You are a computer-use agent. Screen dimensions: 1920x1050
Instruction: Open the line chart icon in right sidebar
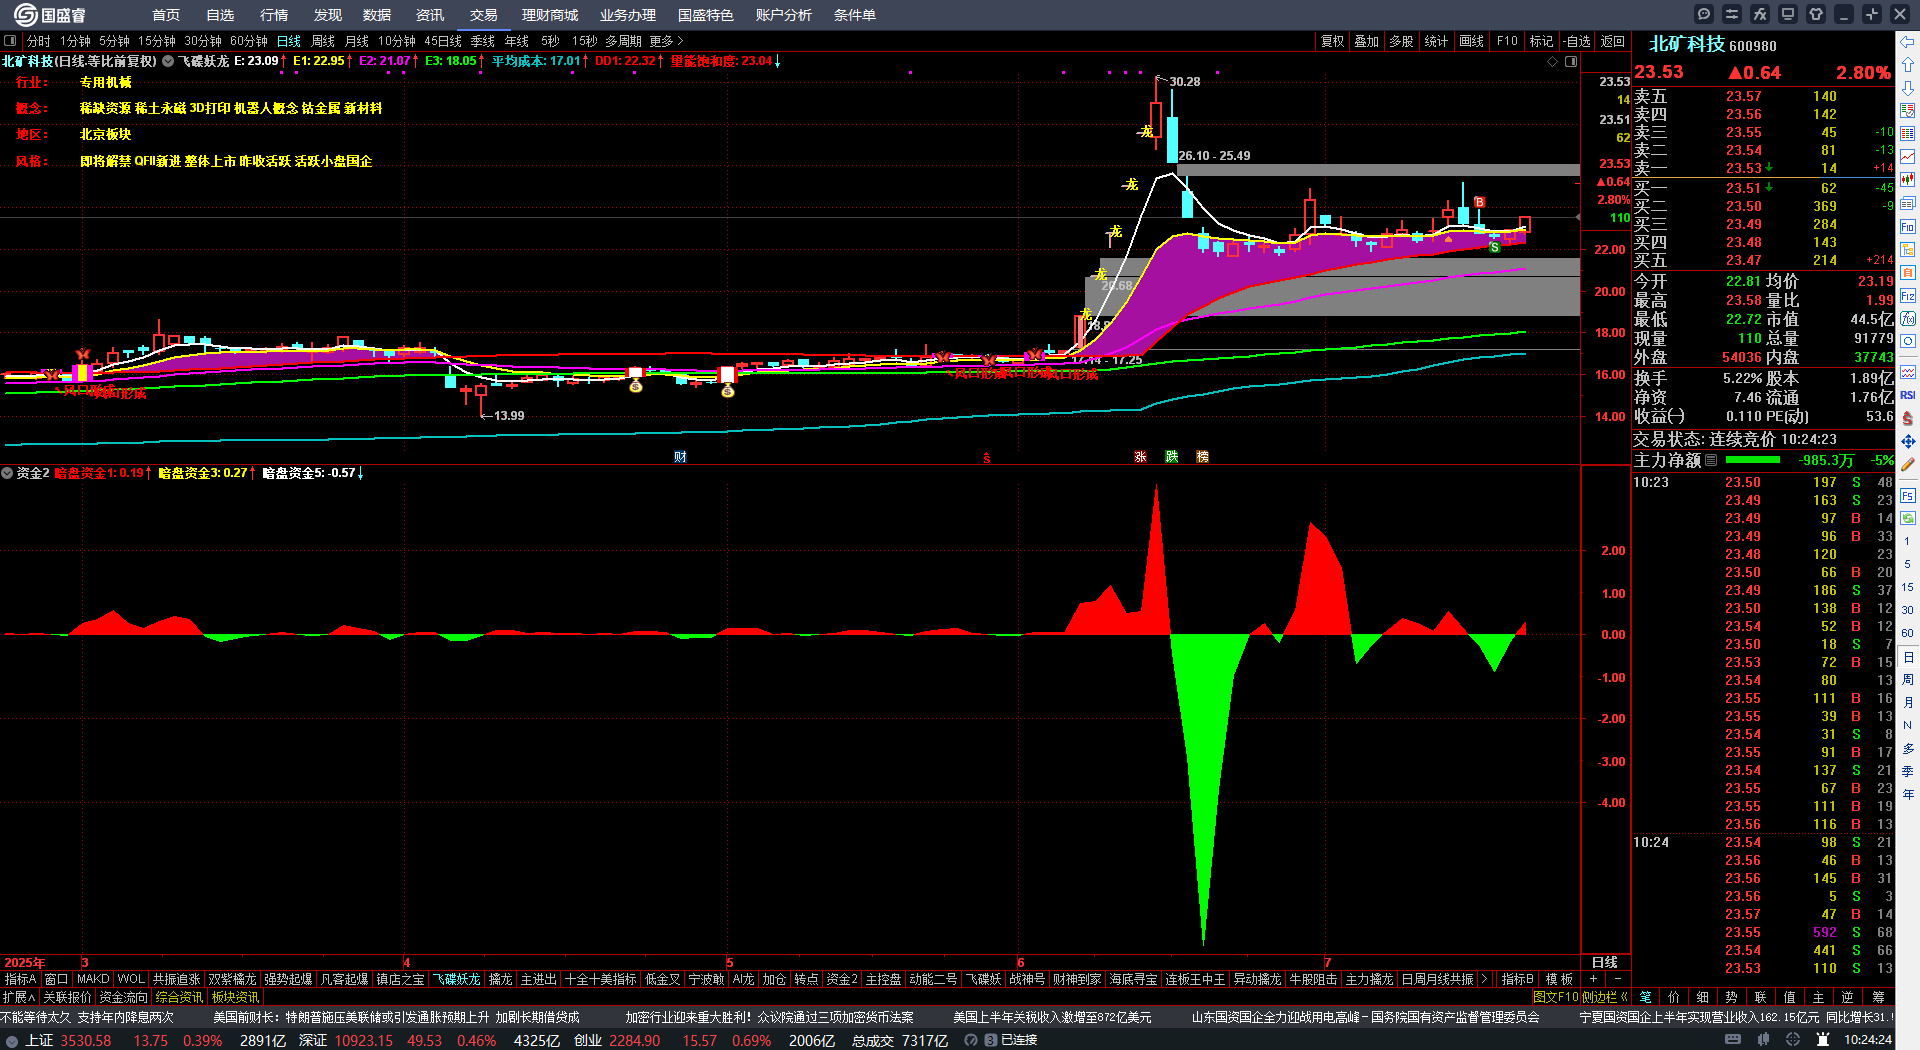[1908, 157]
